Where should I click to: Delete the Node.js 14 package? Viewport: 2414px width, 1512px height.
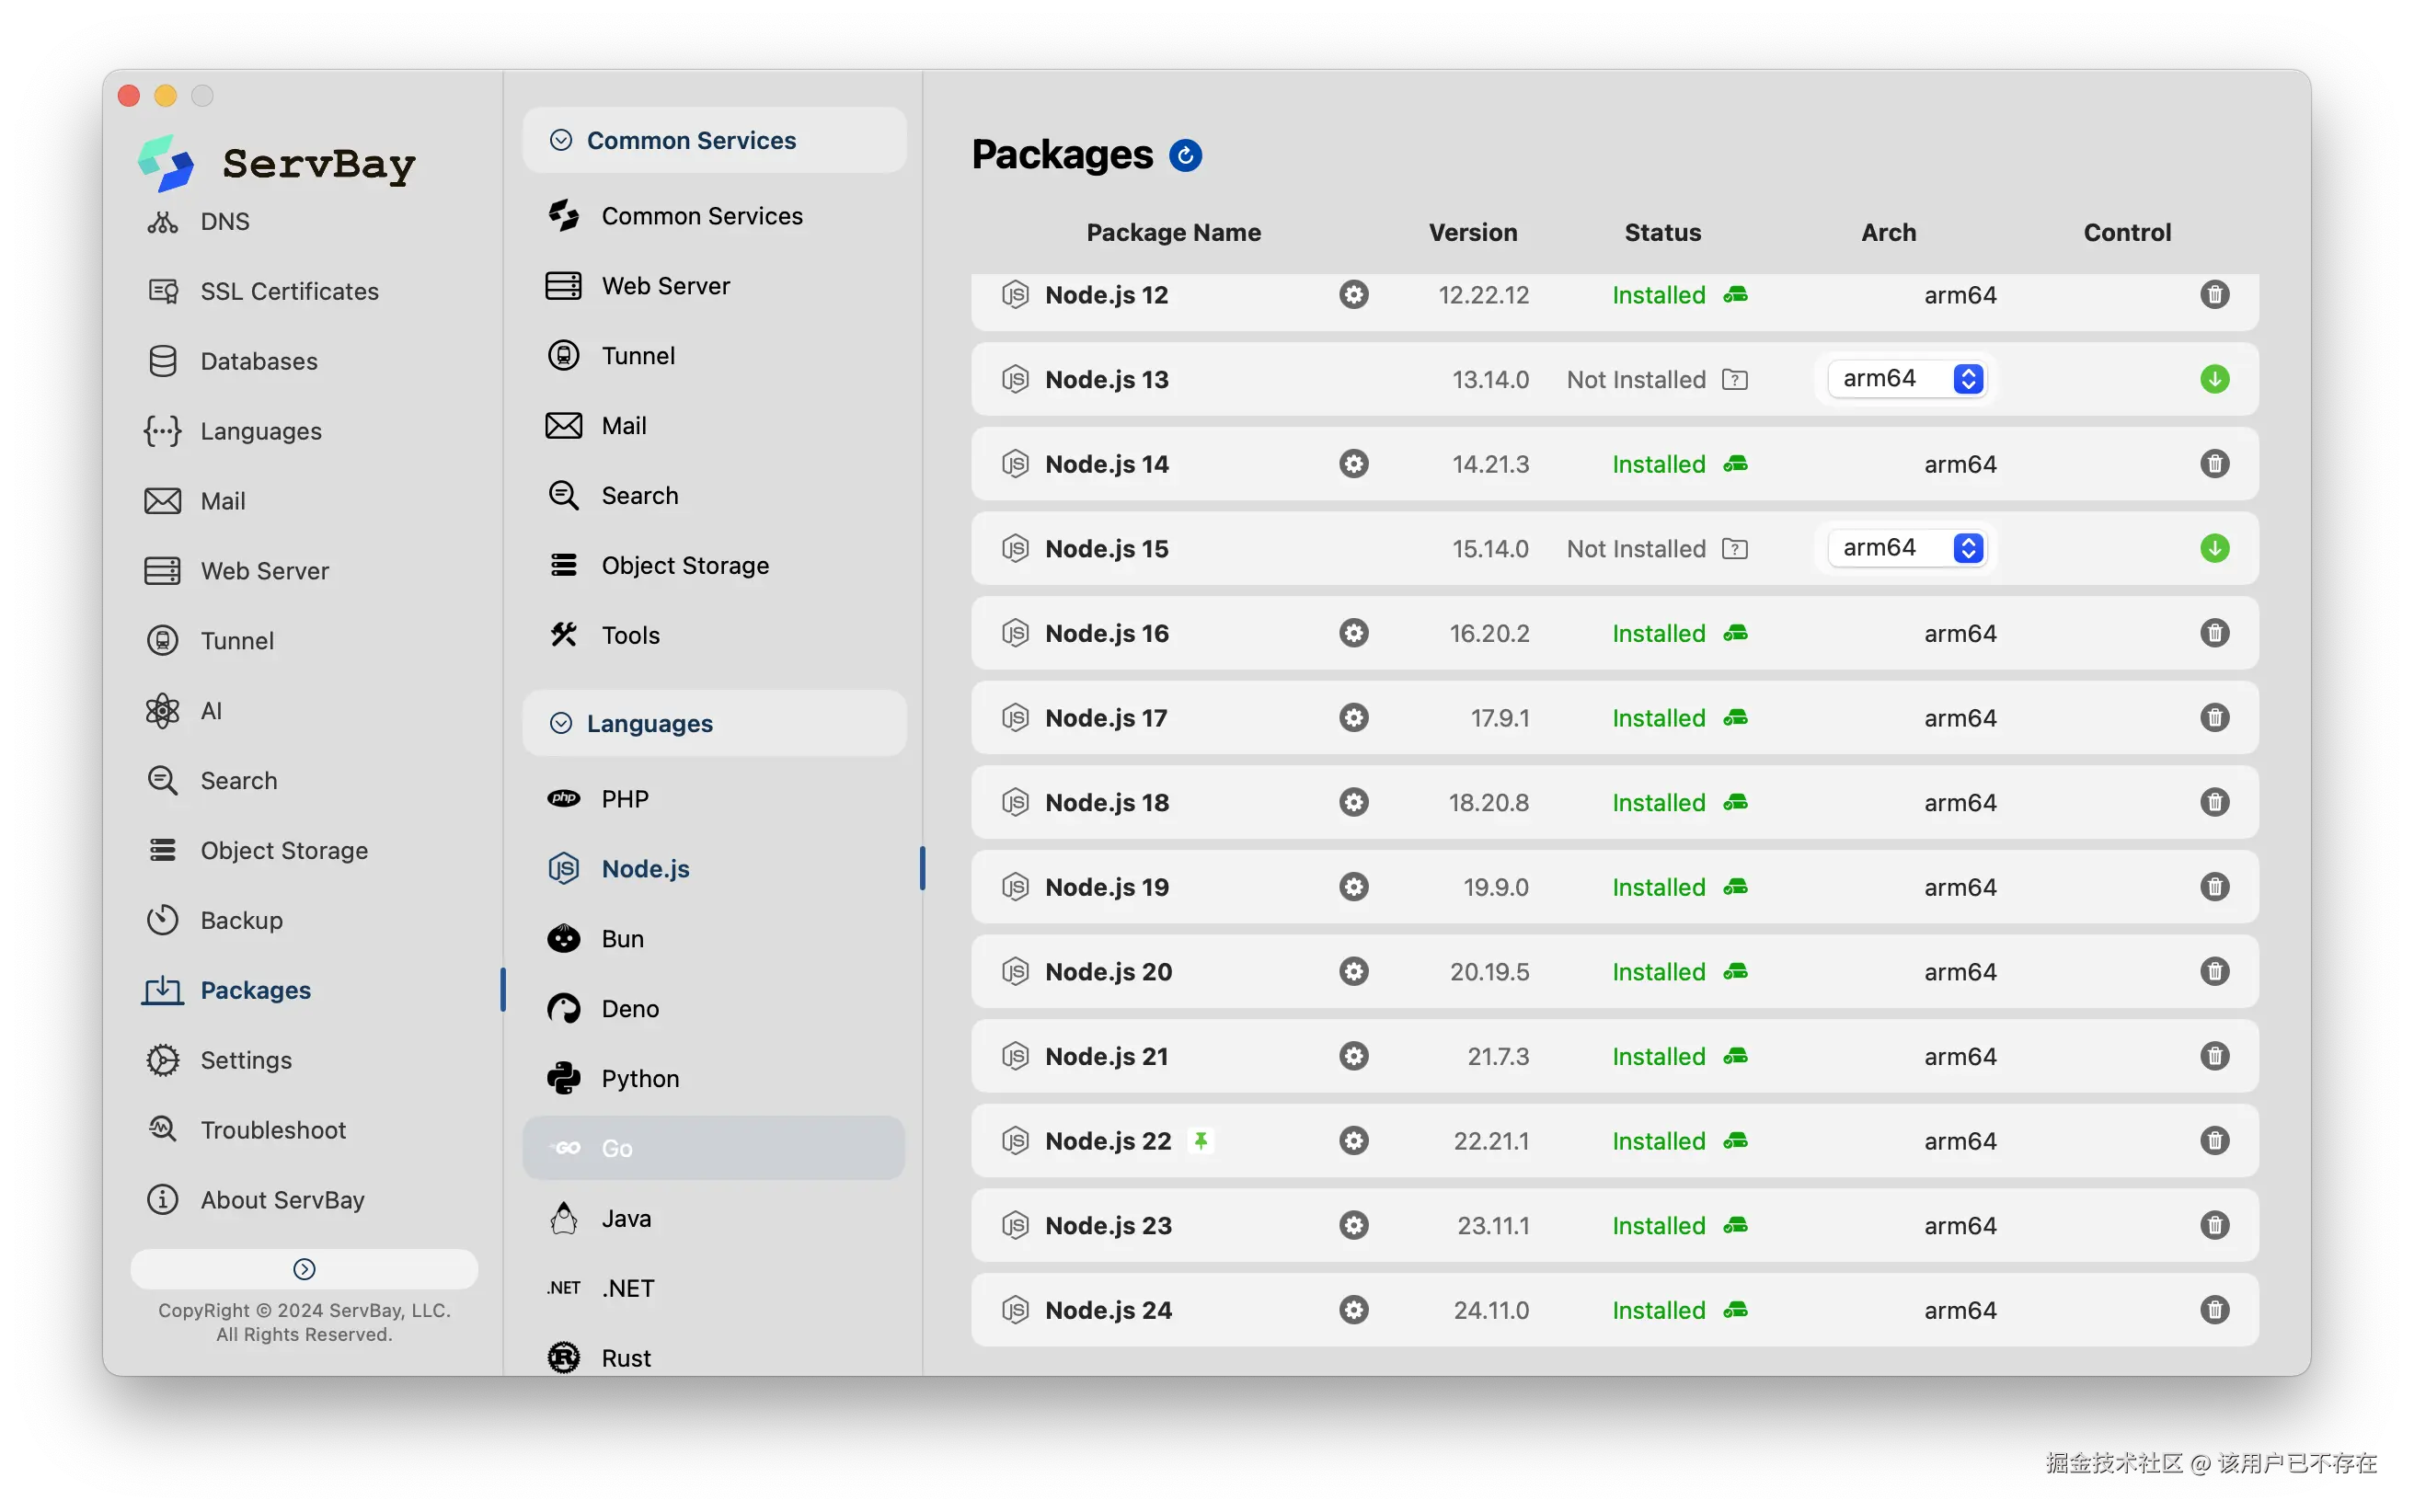pyautogui.click(x=2214, y=464)
